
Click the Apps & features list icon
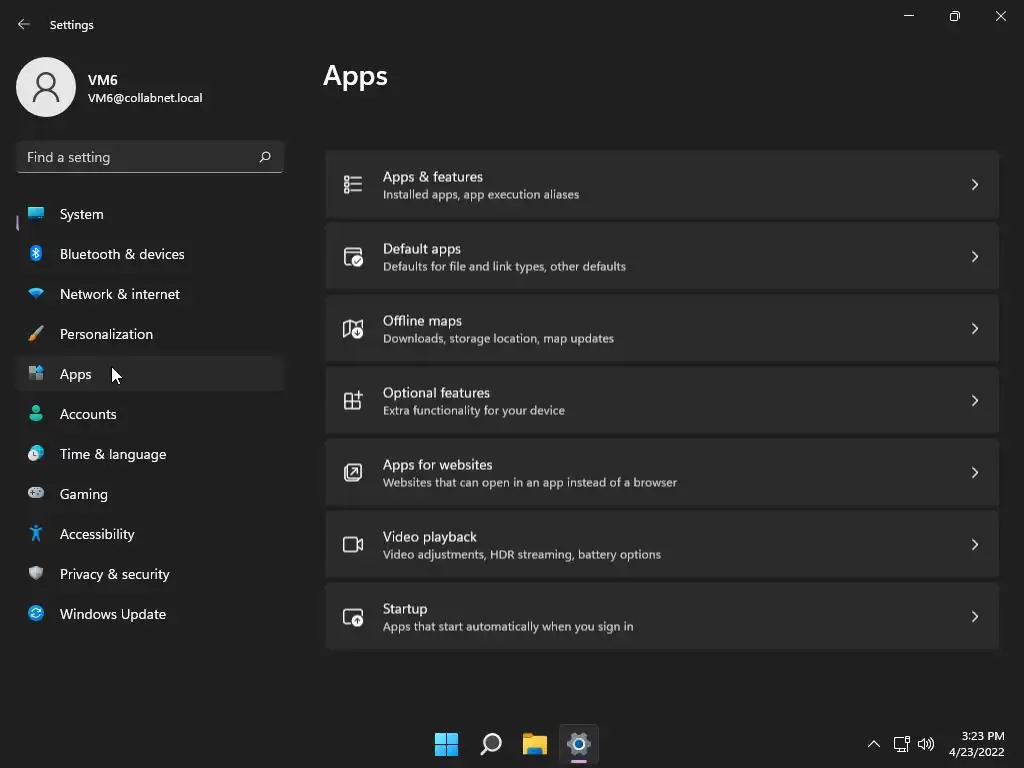(x=353, y=185)
